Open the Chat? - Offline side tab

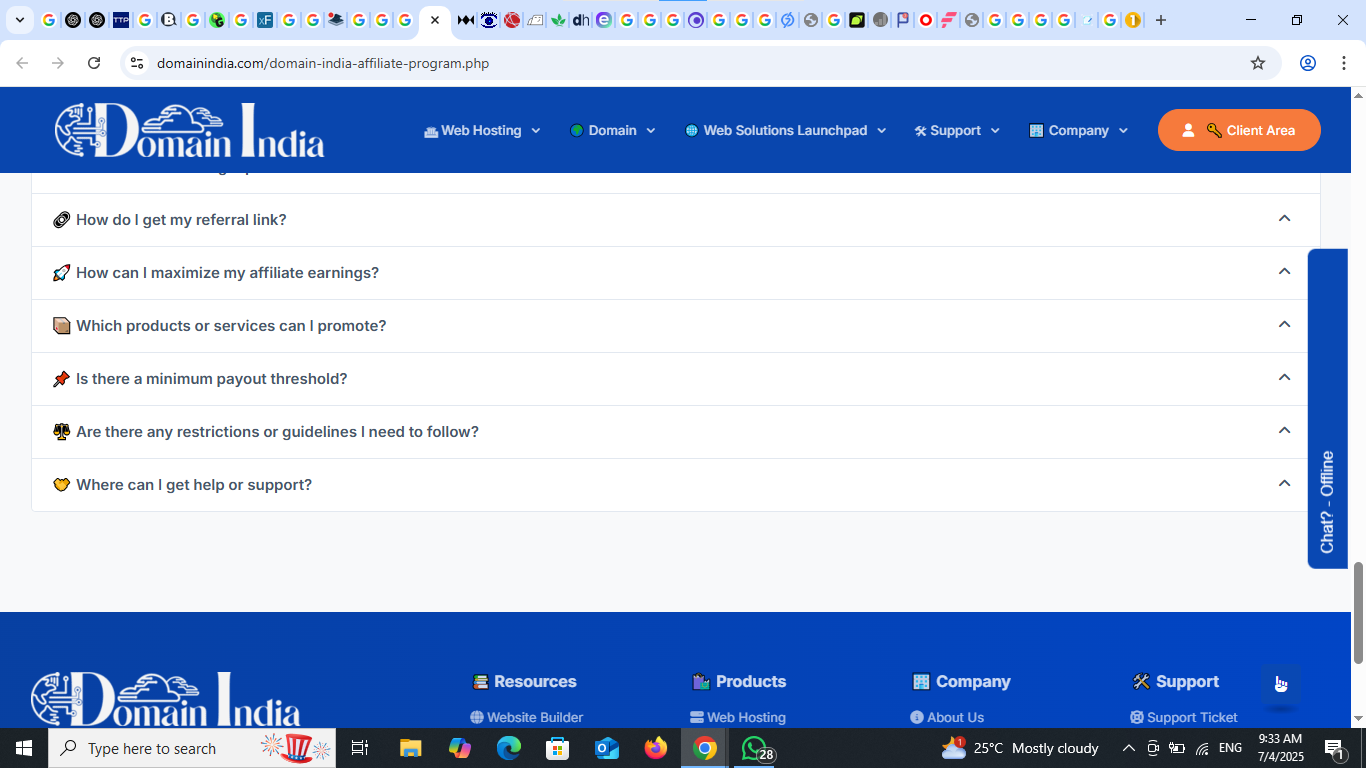1327,408
